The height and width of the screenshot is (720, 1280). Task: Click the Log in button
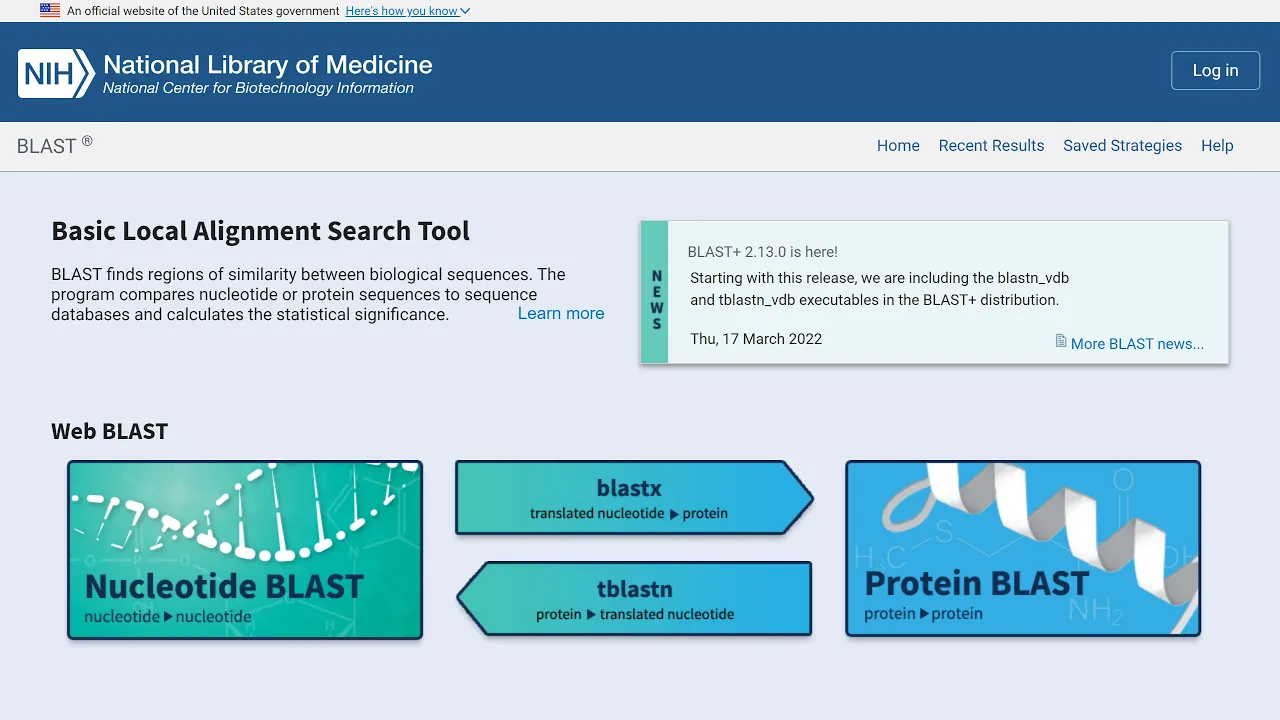tap(1215, 70)
